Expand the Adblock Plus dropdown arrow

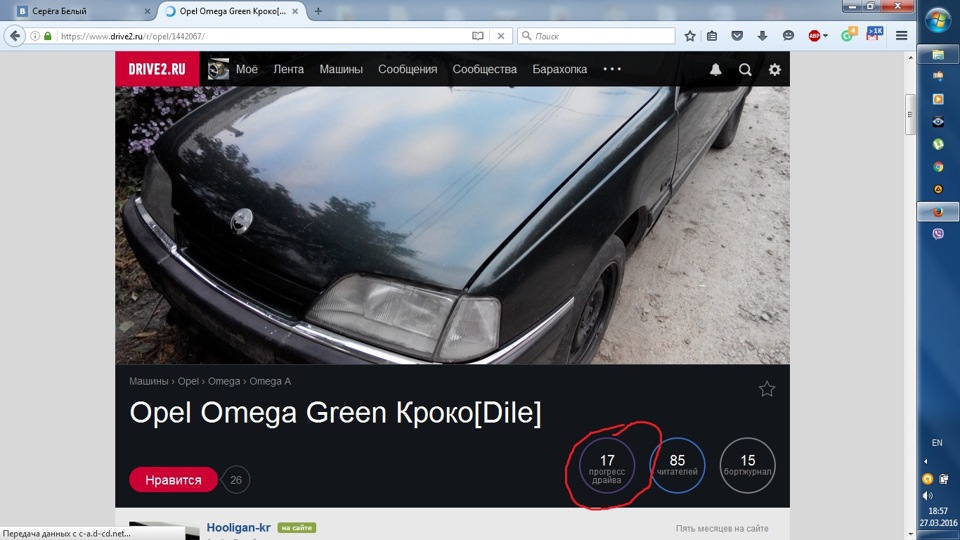pos(825,36)
